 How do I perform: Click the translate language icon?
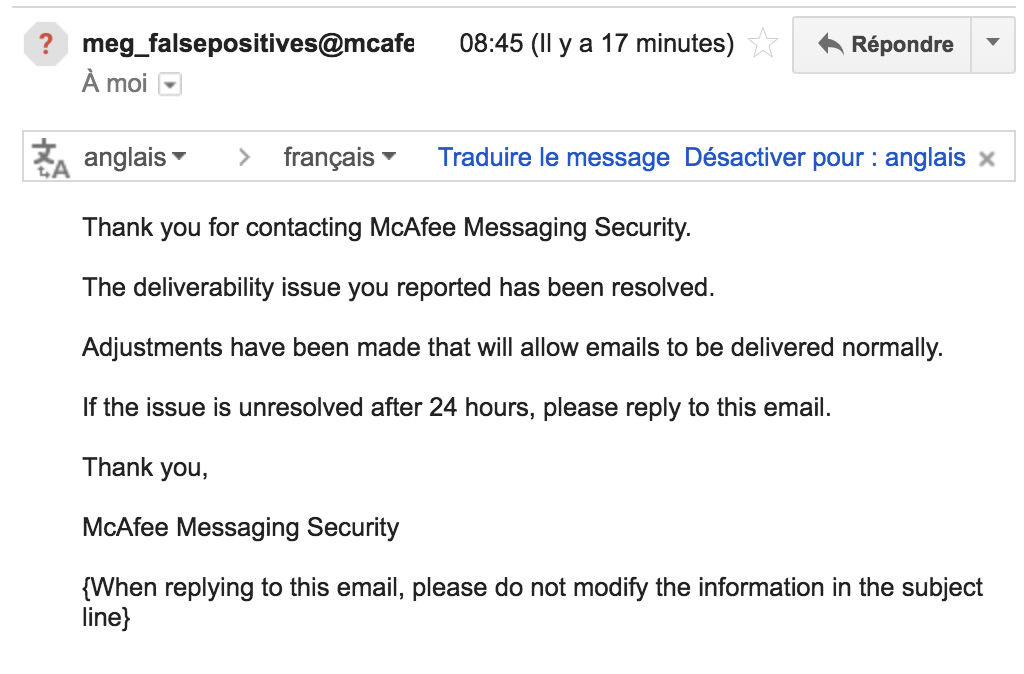[50, 158]
